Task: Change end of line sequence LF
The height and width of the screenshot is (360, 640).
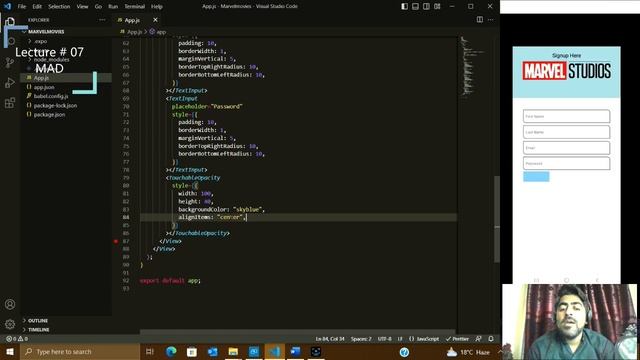Action: click(400, 339)
